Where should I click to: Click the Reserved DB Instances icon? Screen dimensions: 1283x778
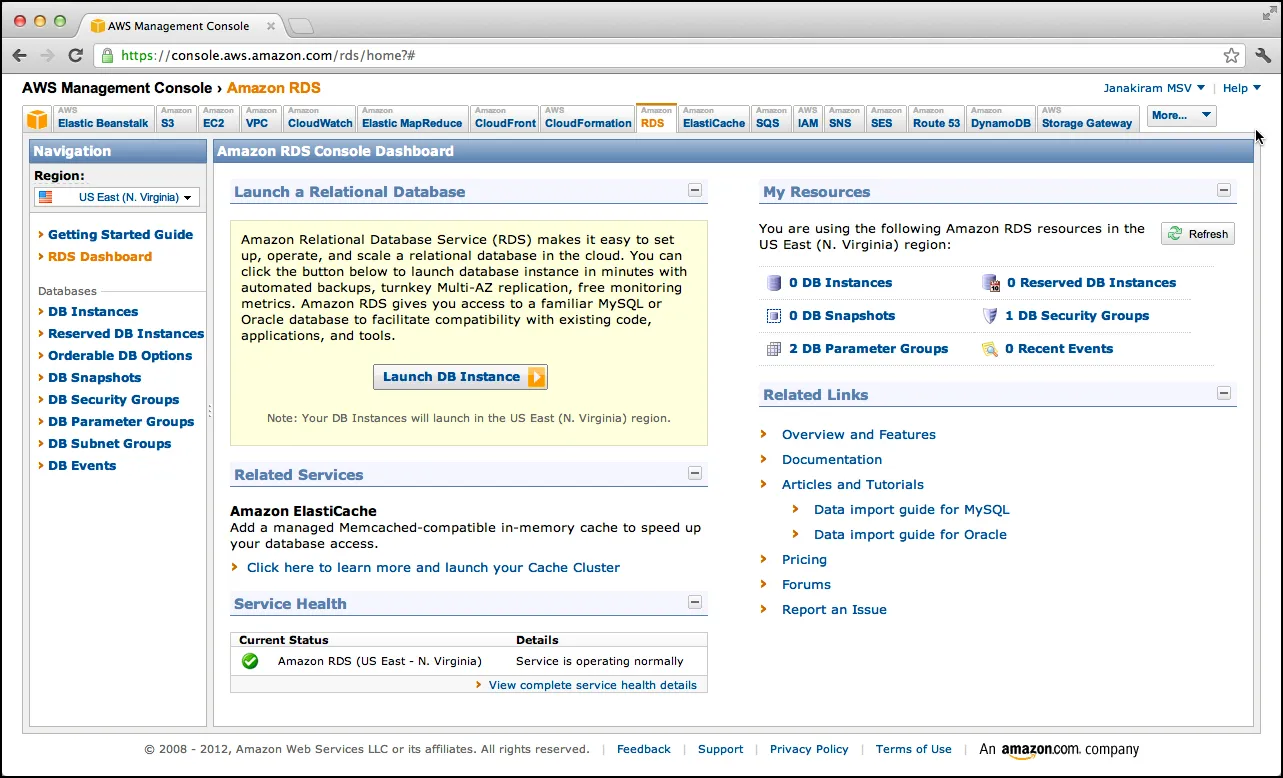tap(991, 283)
